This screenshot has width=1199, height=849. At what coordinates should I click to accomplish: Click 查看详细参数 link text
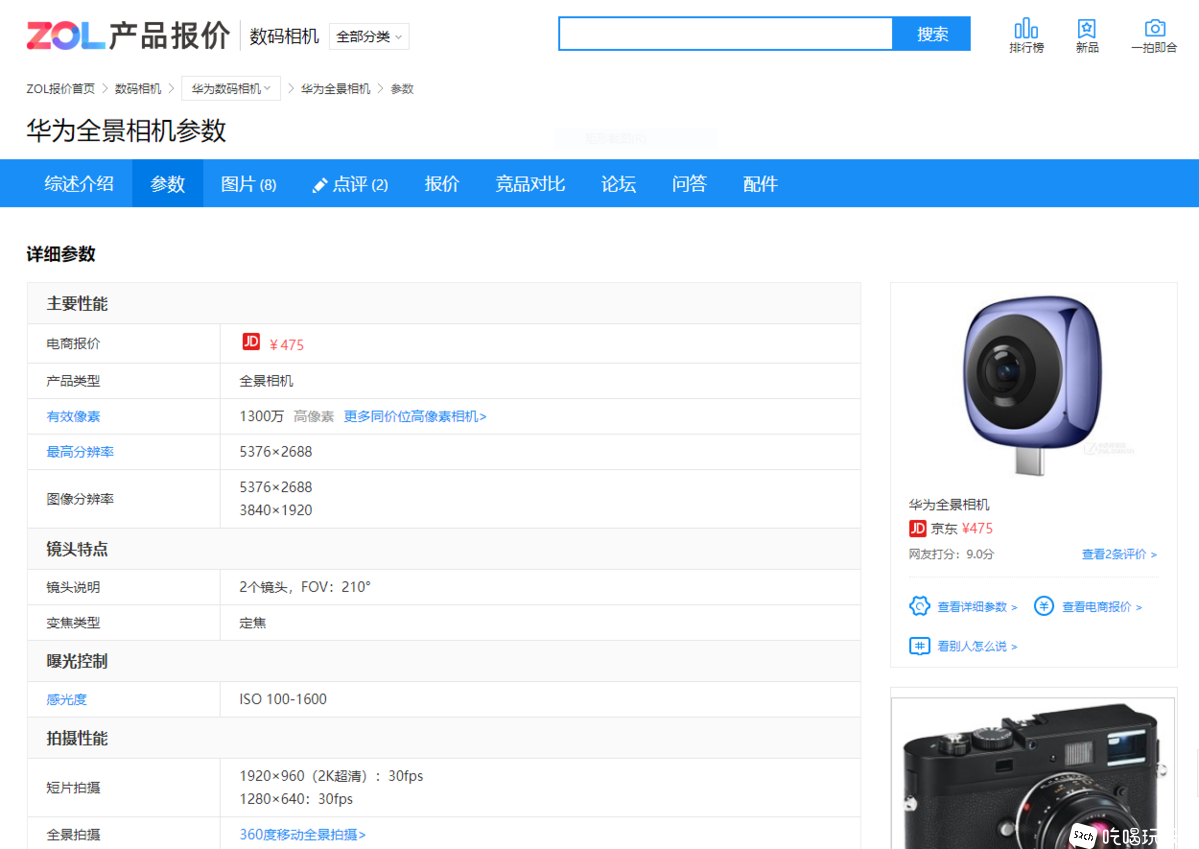[977, 607]
